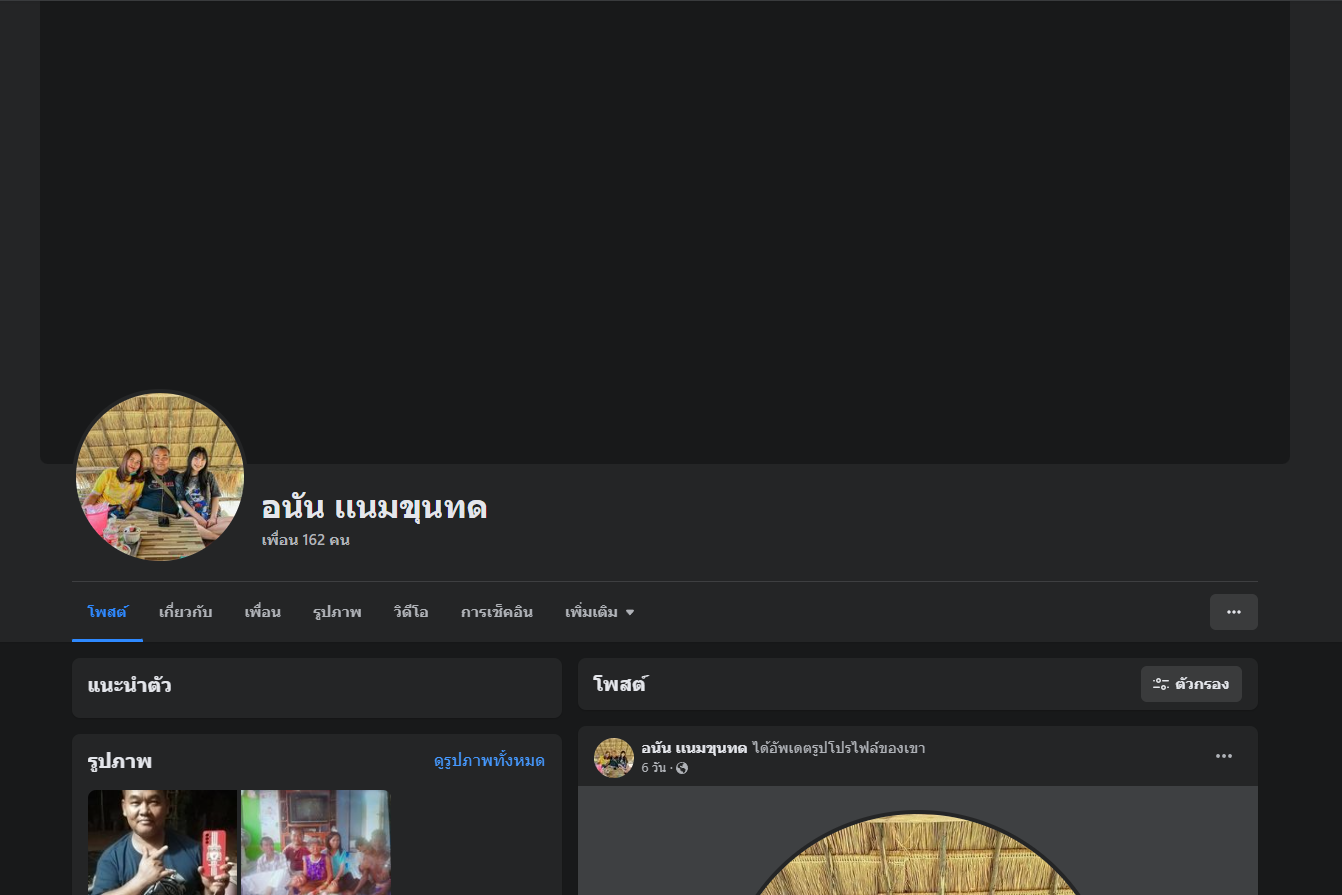Click the post author name อนัน แนมขุนทด
Screen dimensions: 1342x895
pyautogui.click(x=694, y=748)
